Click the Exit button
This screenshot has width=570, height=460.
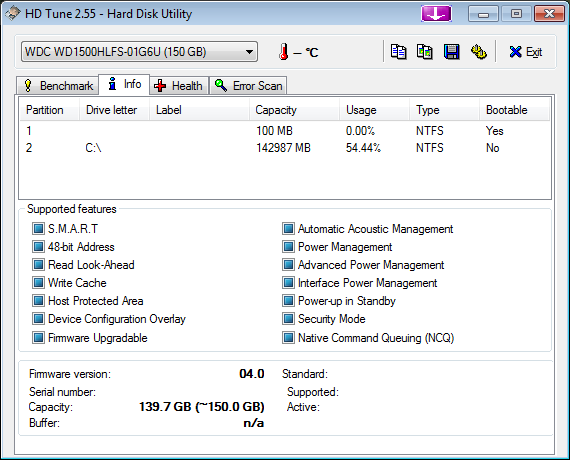pyautogui.click(x=526, y=52)
